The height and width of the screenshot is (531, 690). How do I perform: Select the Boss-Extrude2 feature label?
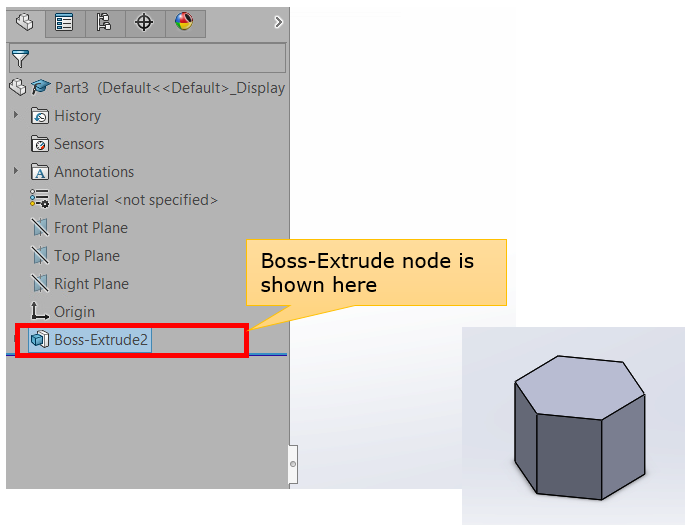click(101, 340)
